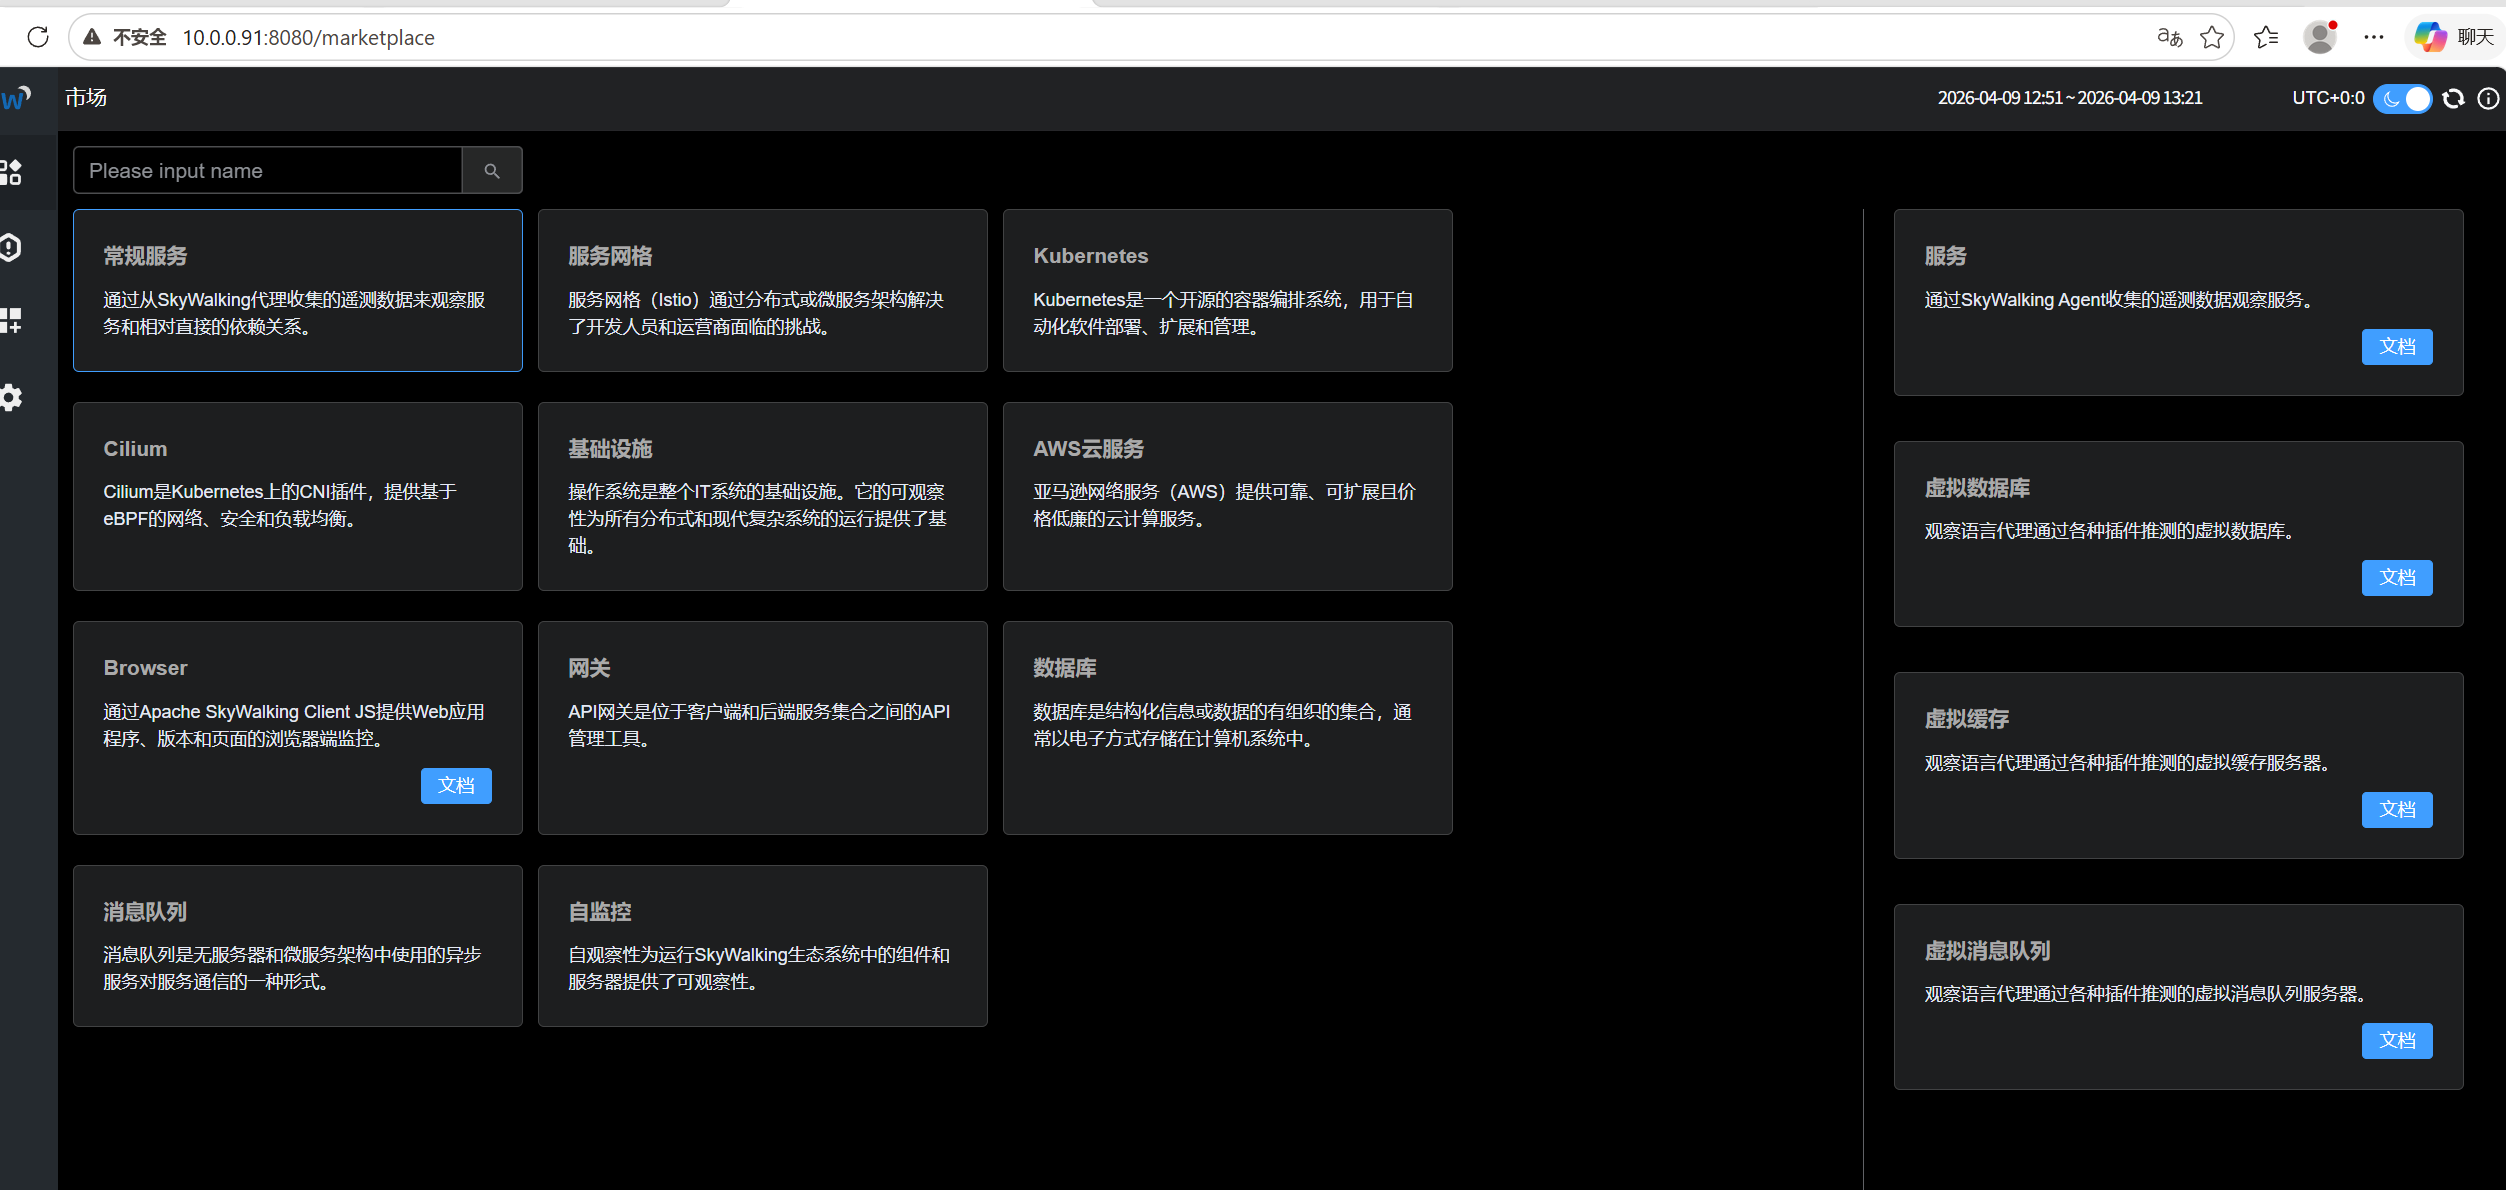
Task: Click the browser page reload icon
Action: (38, 37)
